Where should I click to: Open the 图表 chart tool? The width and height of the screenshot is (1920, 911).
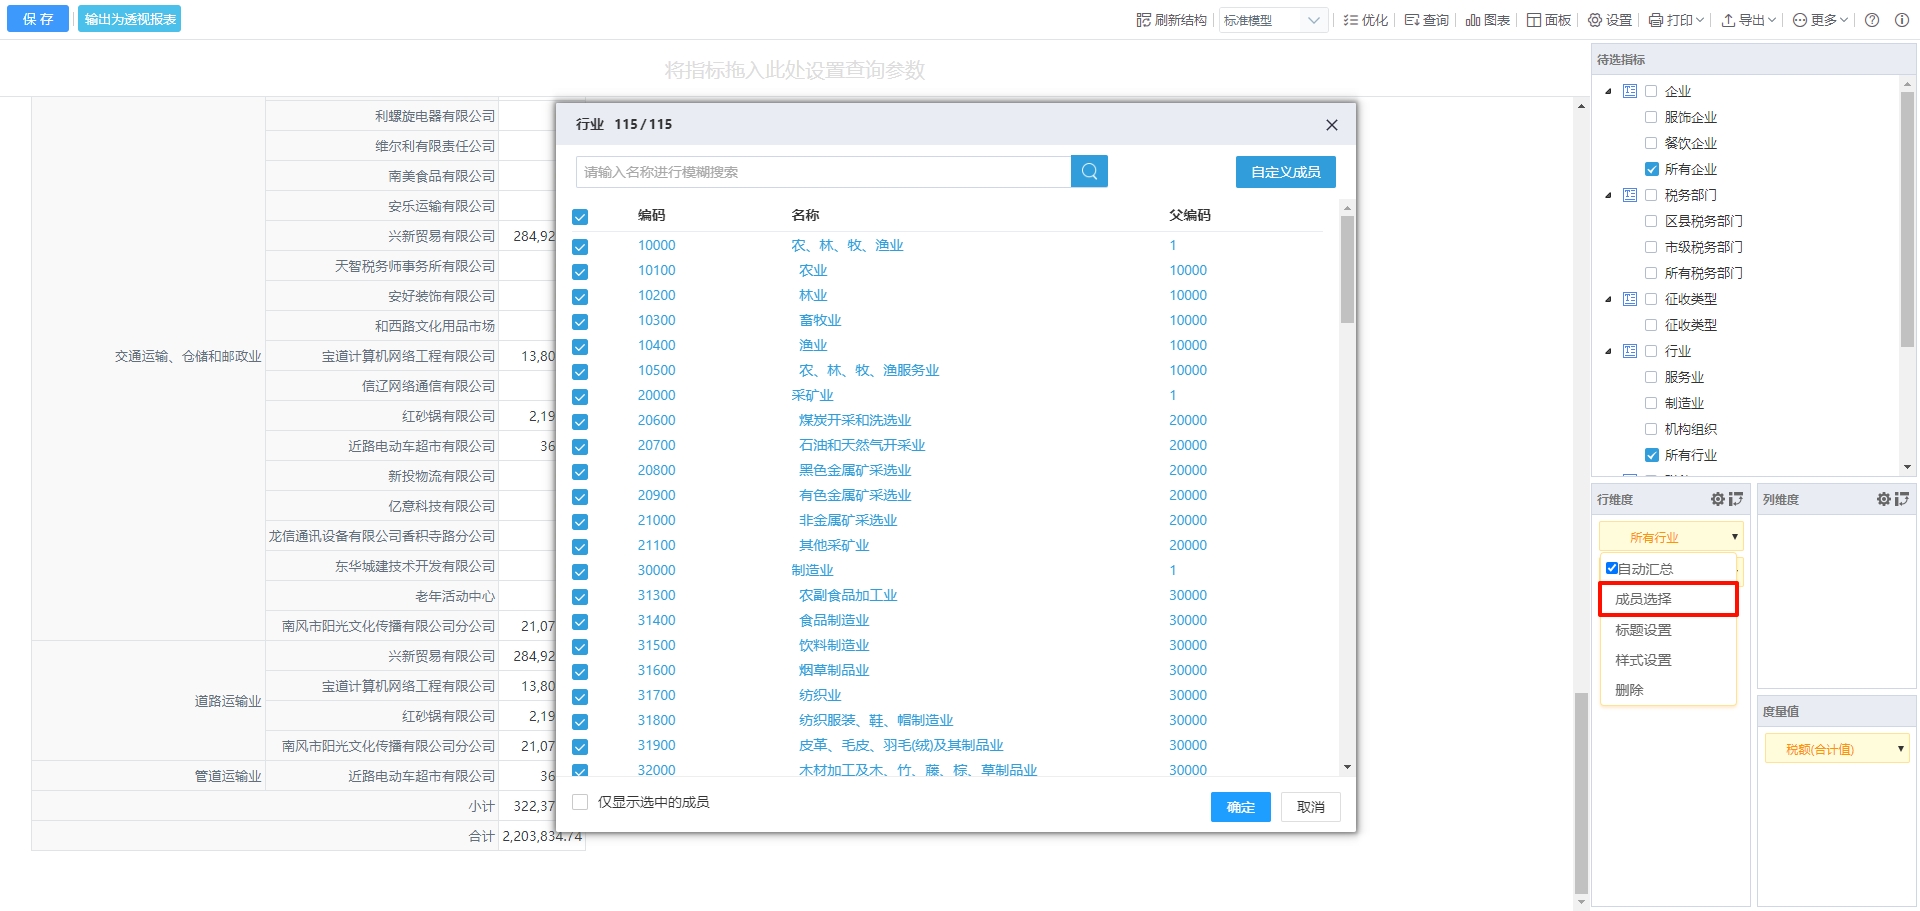coord(1487,20)
